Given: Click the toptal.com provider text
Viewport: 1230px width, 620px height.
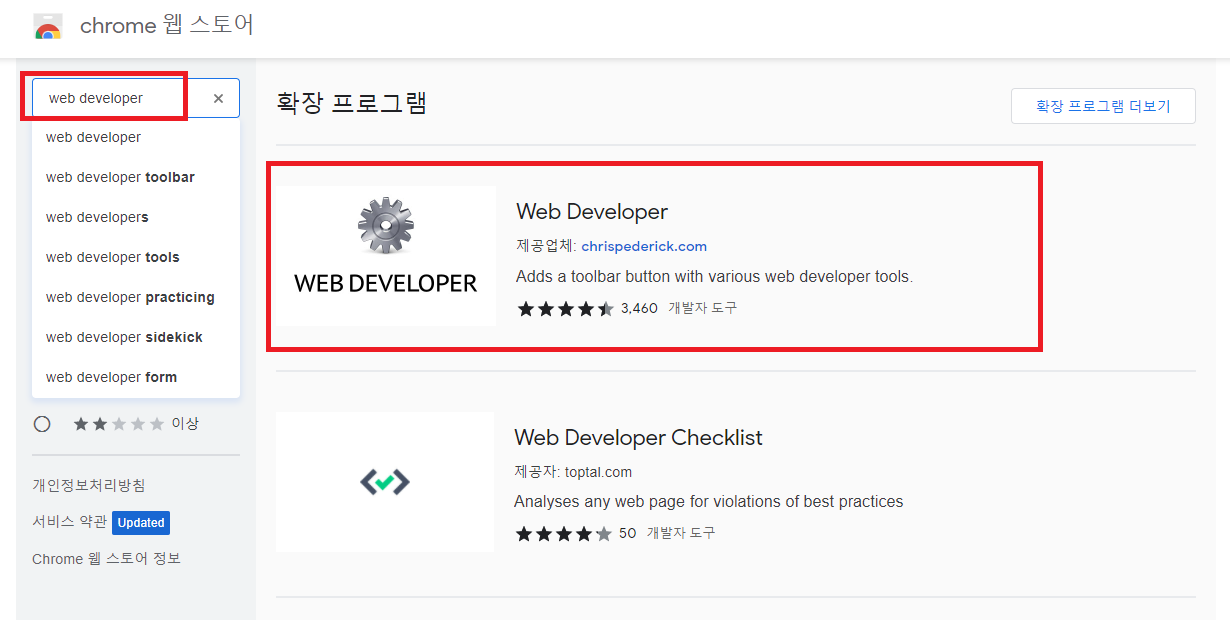Looking at the screenshot, I should point(597,472).
